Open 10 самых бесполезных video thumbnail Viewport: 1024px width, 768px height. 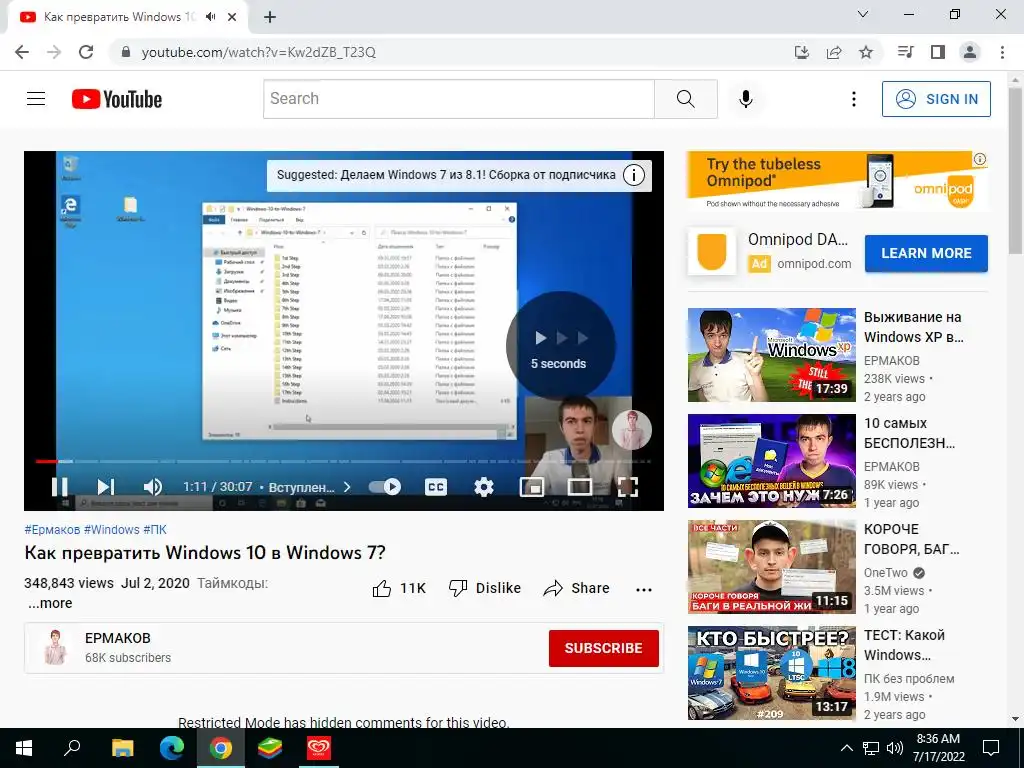click(x=771, y=461)
